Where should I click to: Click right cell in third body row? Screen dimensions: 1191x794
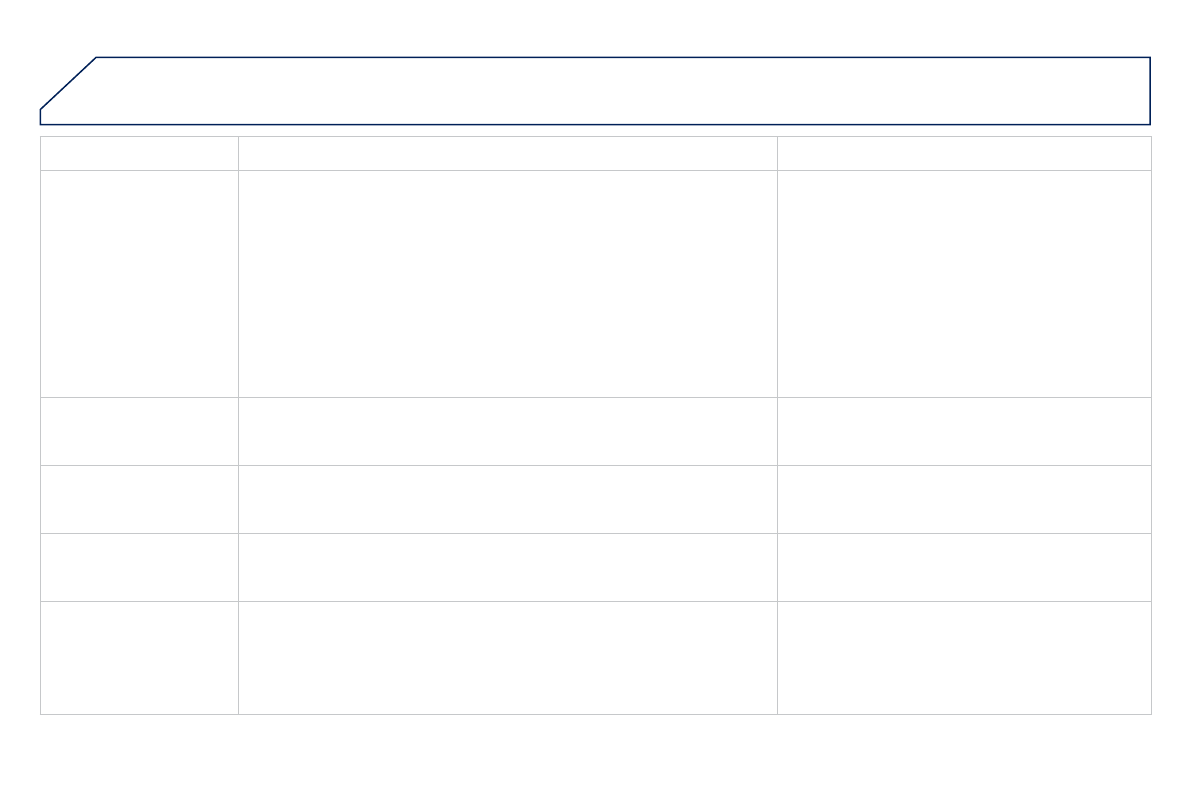(x=964, y=499)
